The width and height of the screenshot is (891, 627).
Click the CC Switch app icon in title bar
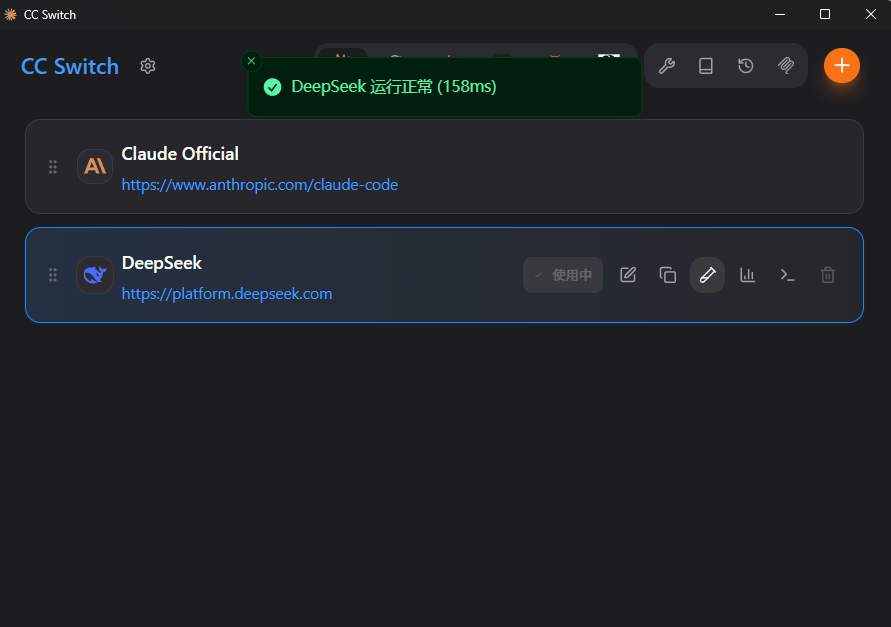tap(10, 14)
